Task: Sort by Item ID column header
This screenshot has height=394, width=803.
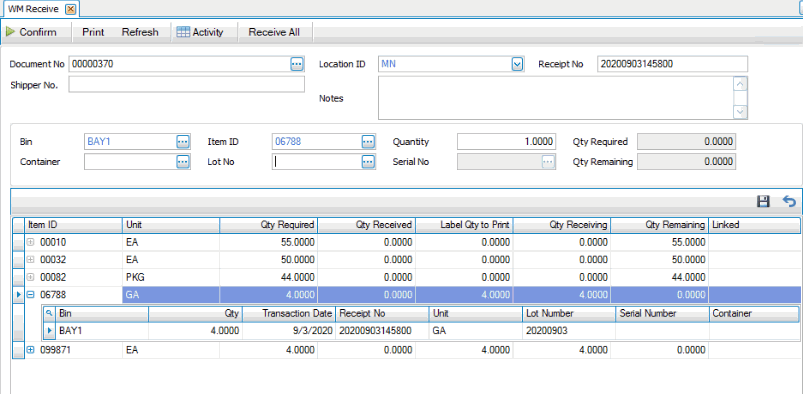Action: [73, 225]
